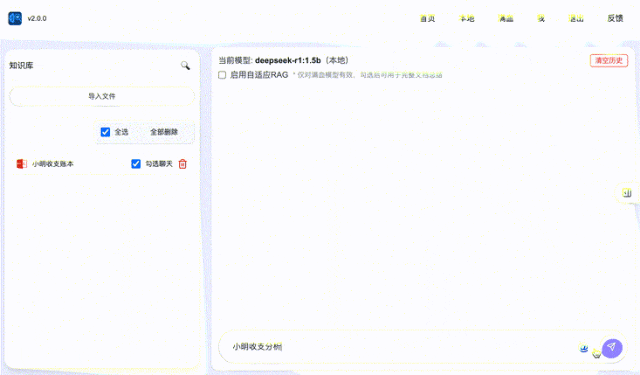The image size is (640, 375).
Task: Open the nav tab between 本地 and 我
Action: [506, 19]
